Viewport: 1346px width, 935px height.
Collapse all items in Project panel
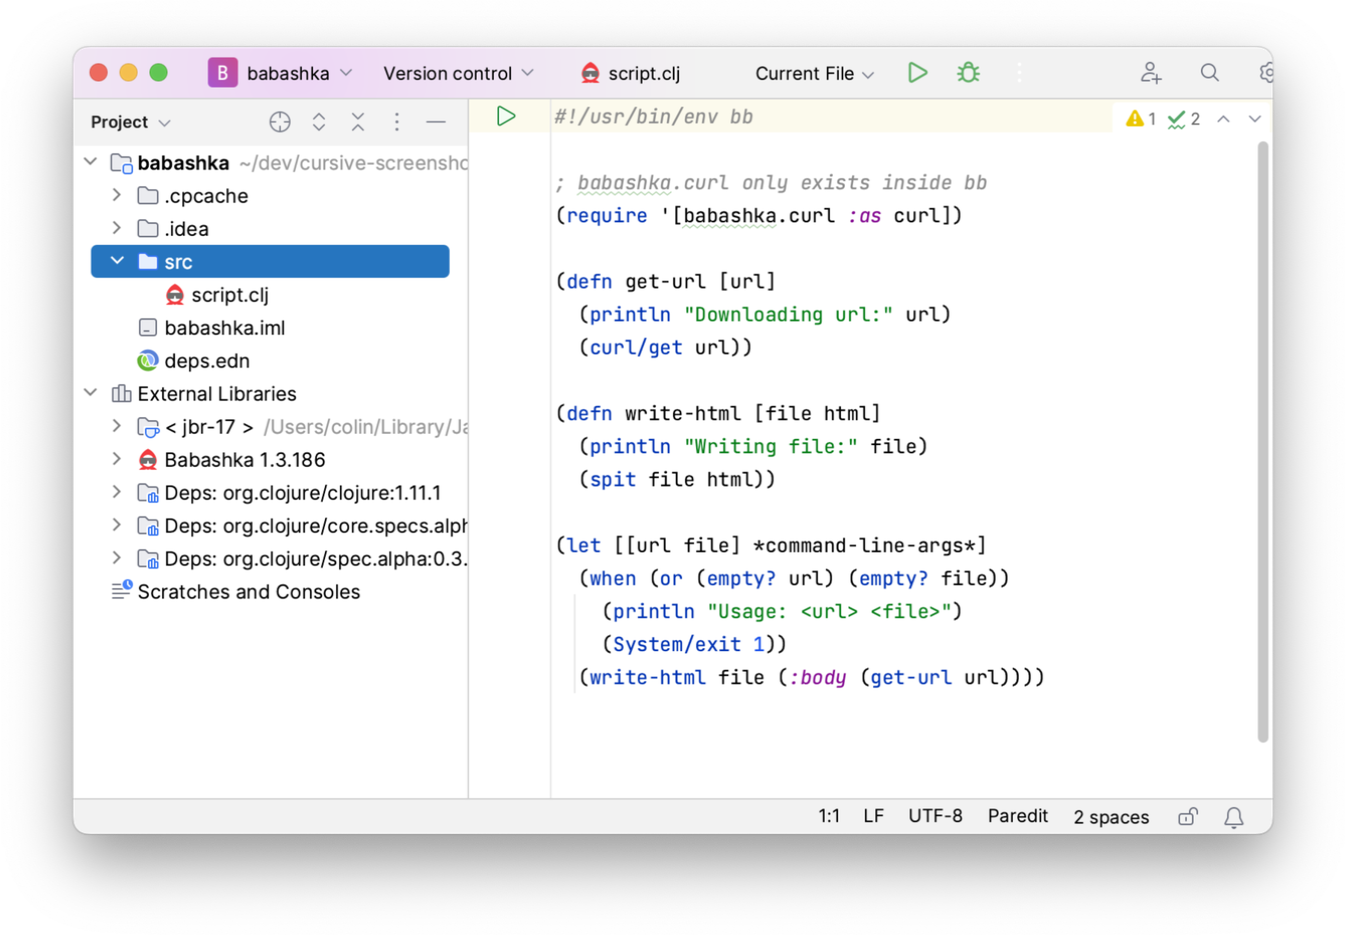358,122
